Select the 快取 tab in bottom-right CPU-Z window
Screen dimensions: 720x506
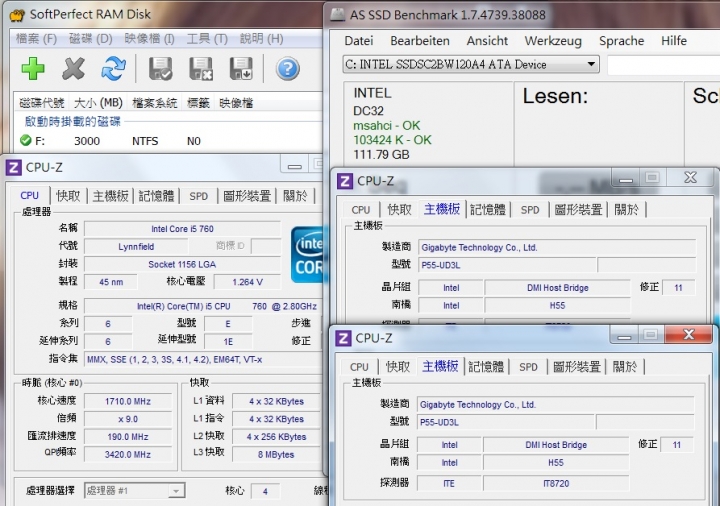coord(398,367)
